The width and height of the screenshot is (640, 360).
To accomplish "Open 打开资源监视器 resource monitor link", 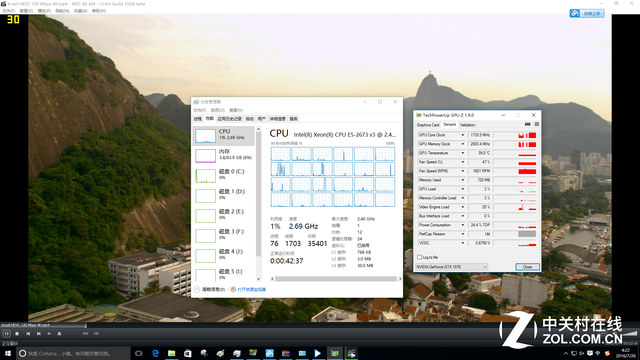I will [248, 289].
